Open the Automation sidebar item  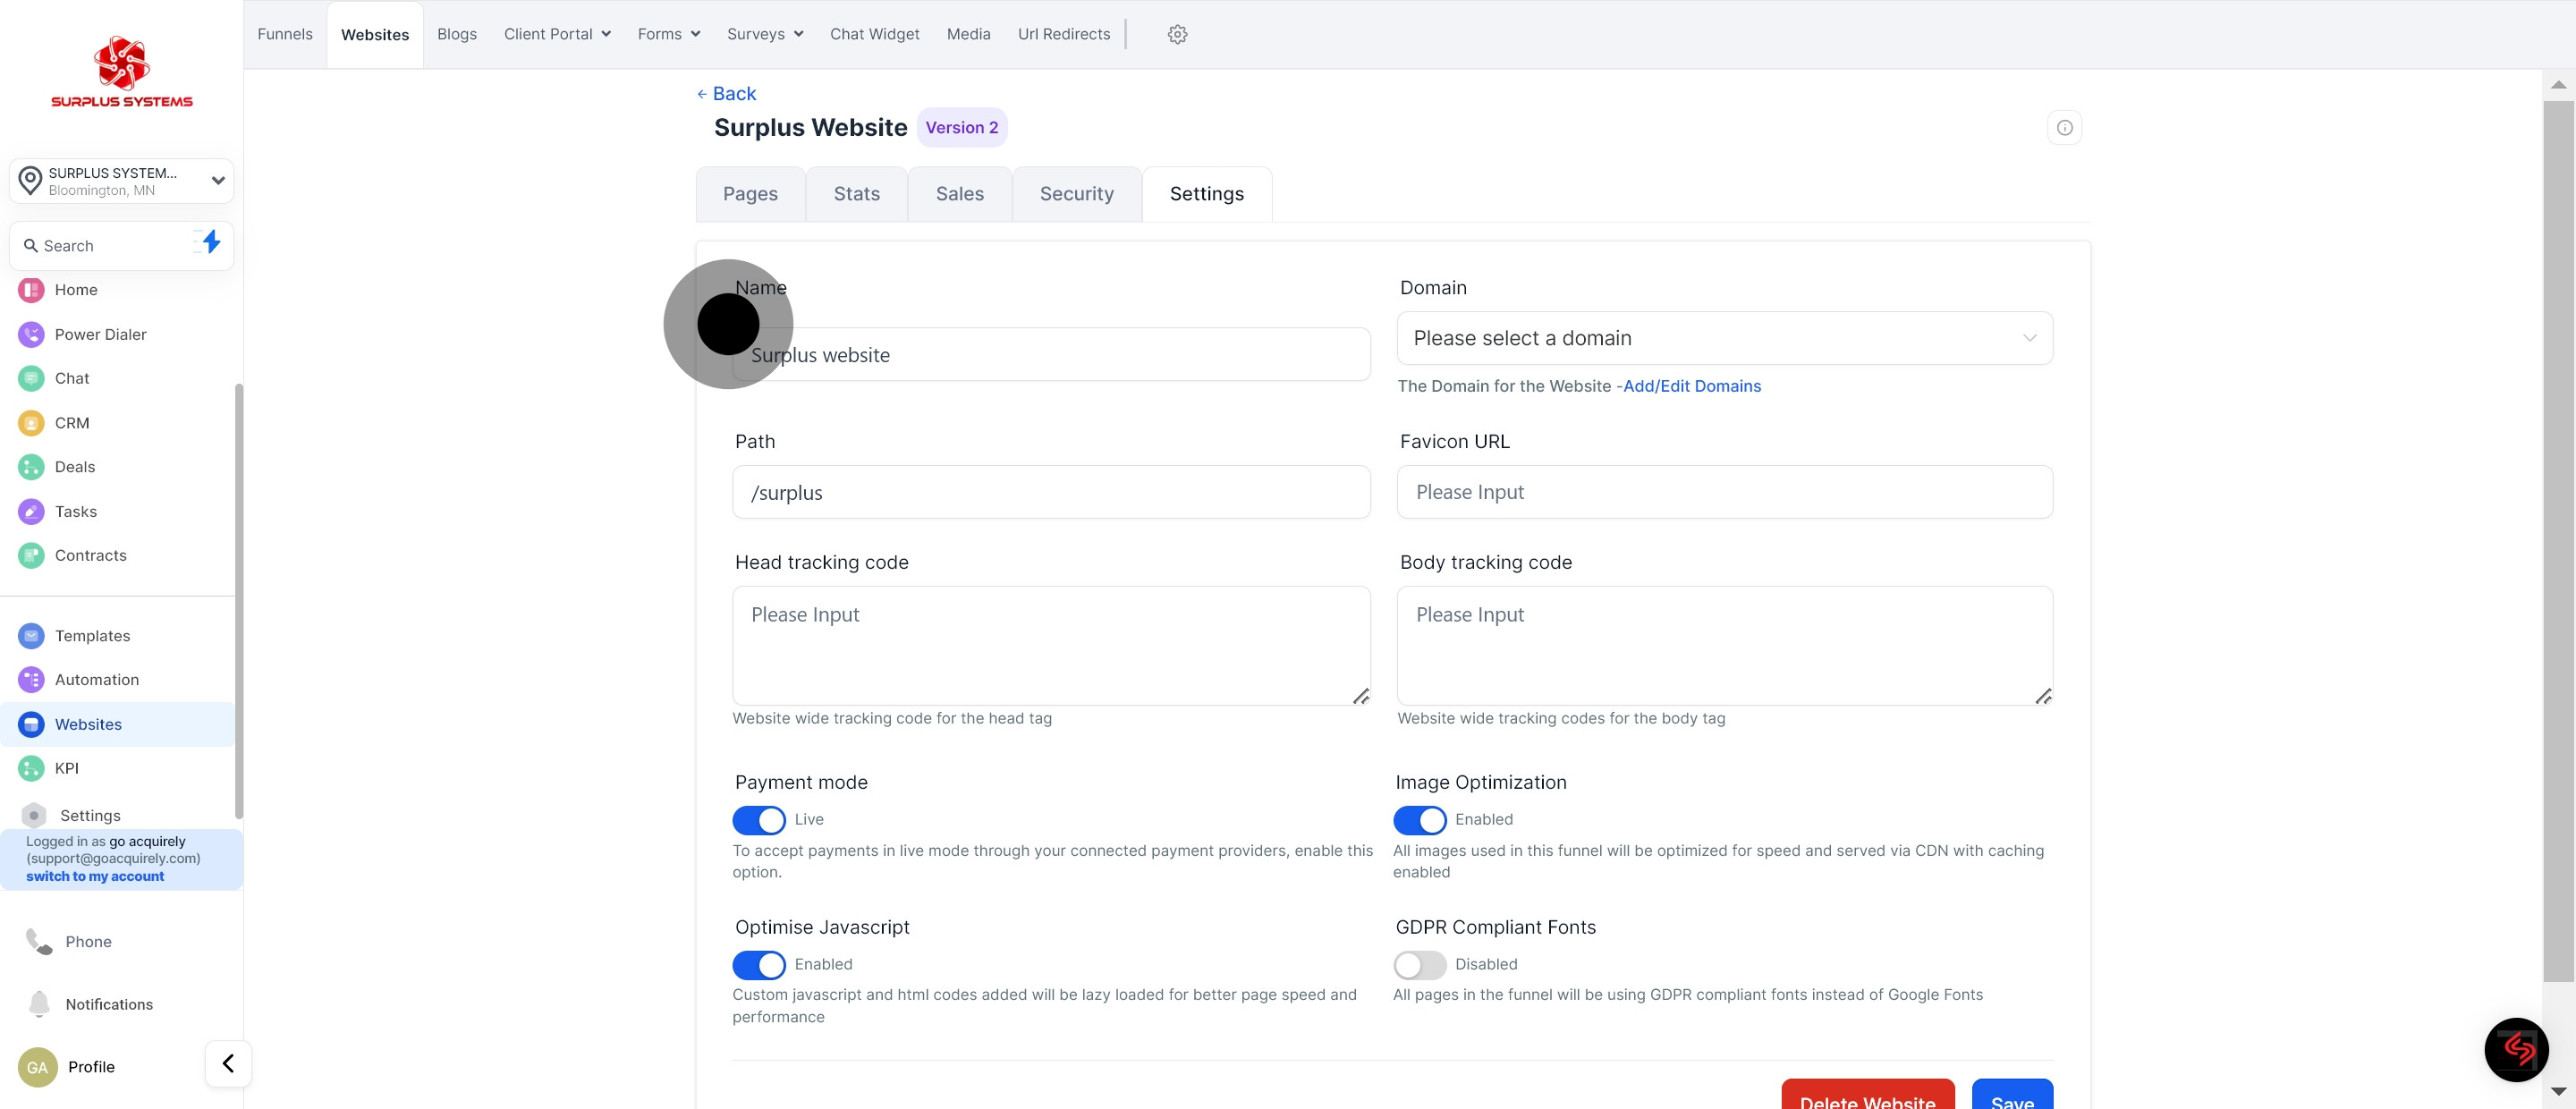tap(96, 680)
